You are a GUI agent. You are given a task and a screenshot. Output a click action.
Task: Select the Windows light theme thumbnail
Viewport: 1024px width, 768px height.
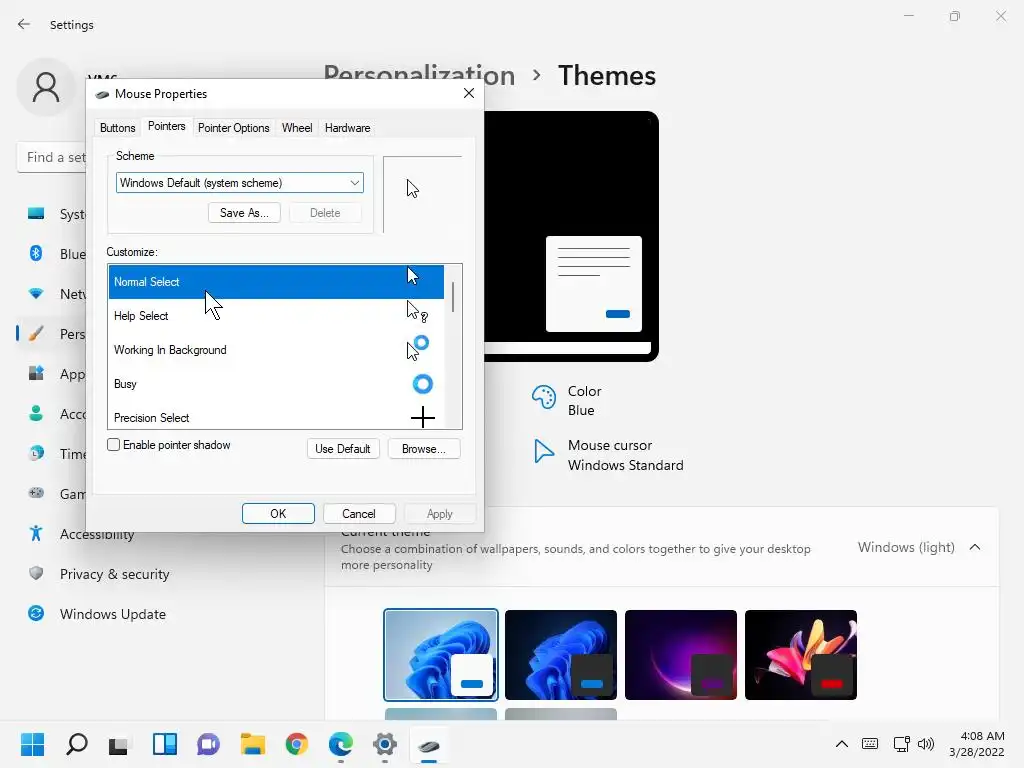tap(441, 655)
